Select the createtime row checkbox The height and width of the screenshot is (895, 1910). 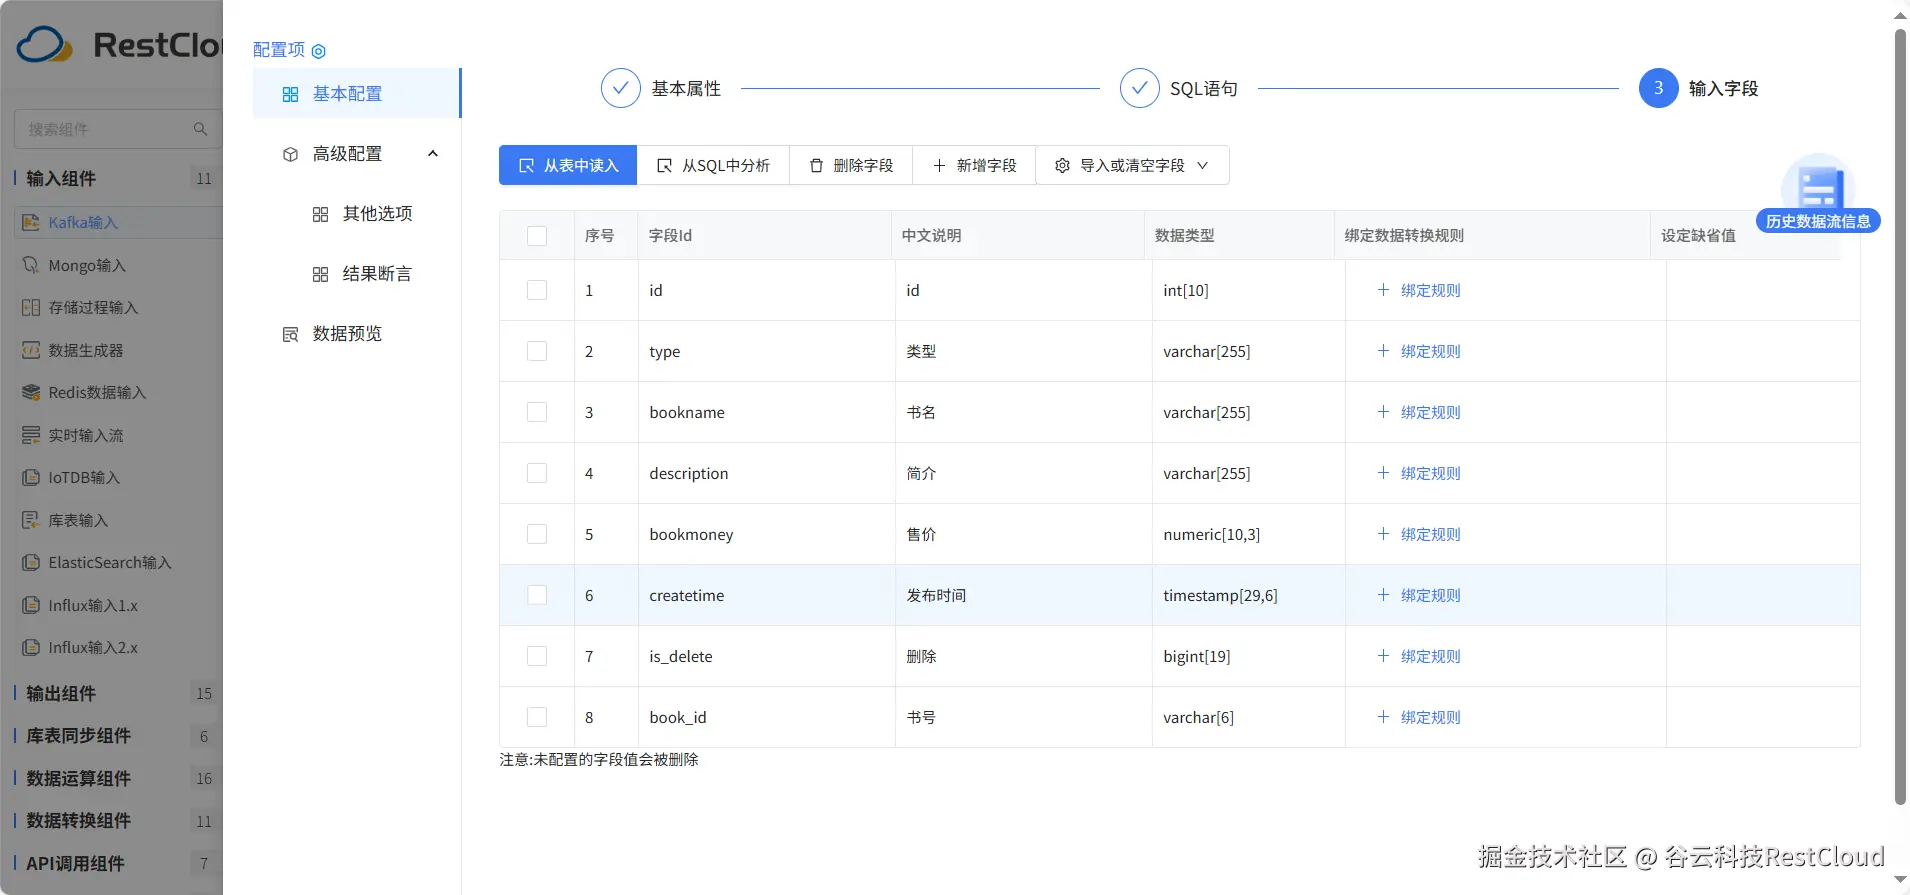click(537, 595)
